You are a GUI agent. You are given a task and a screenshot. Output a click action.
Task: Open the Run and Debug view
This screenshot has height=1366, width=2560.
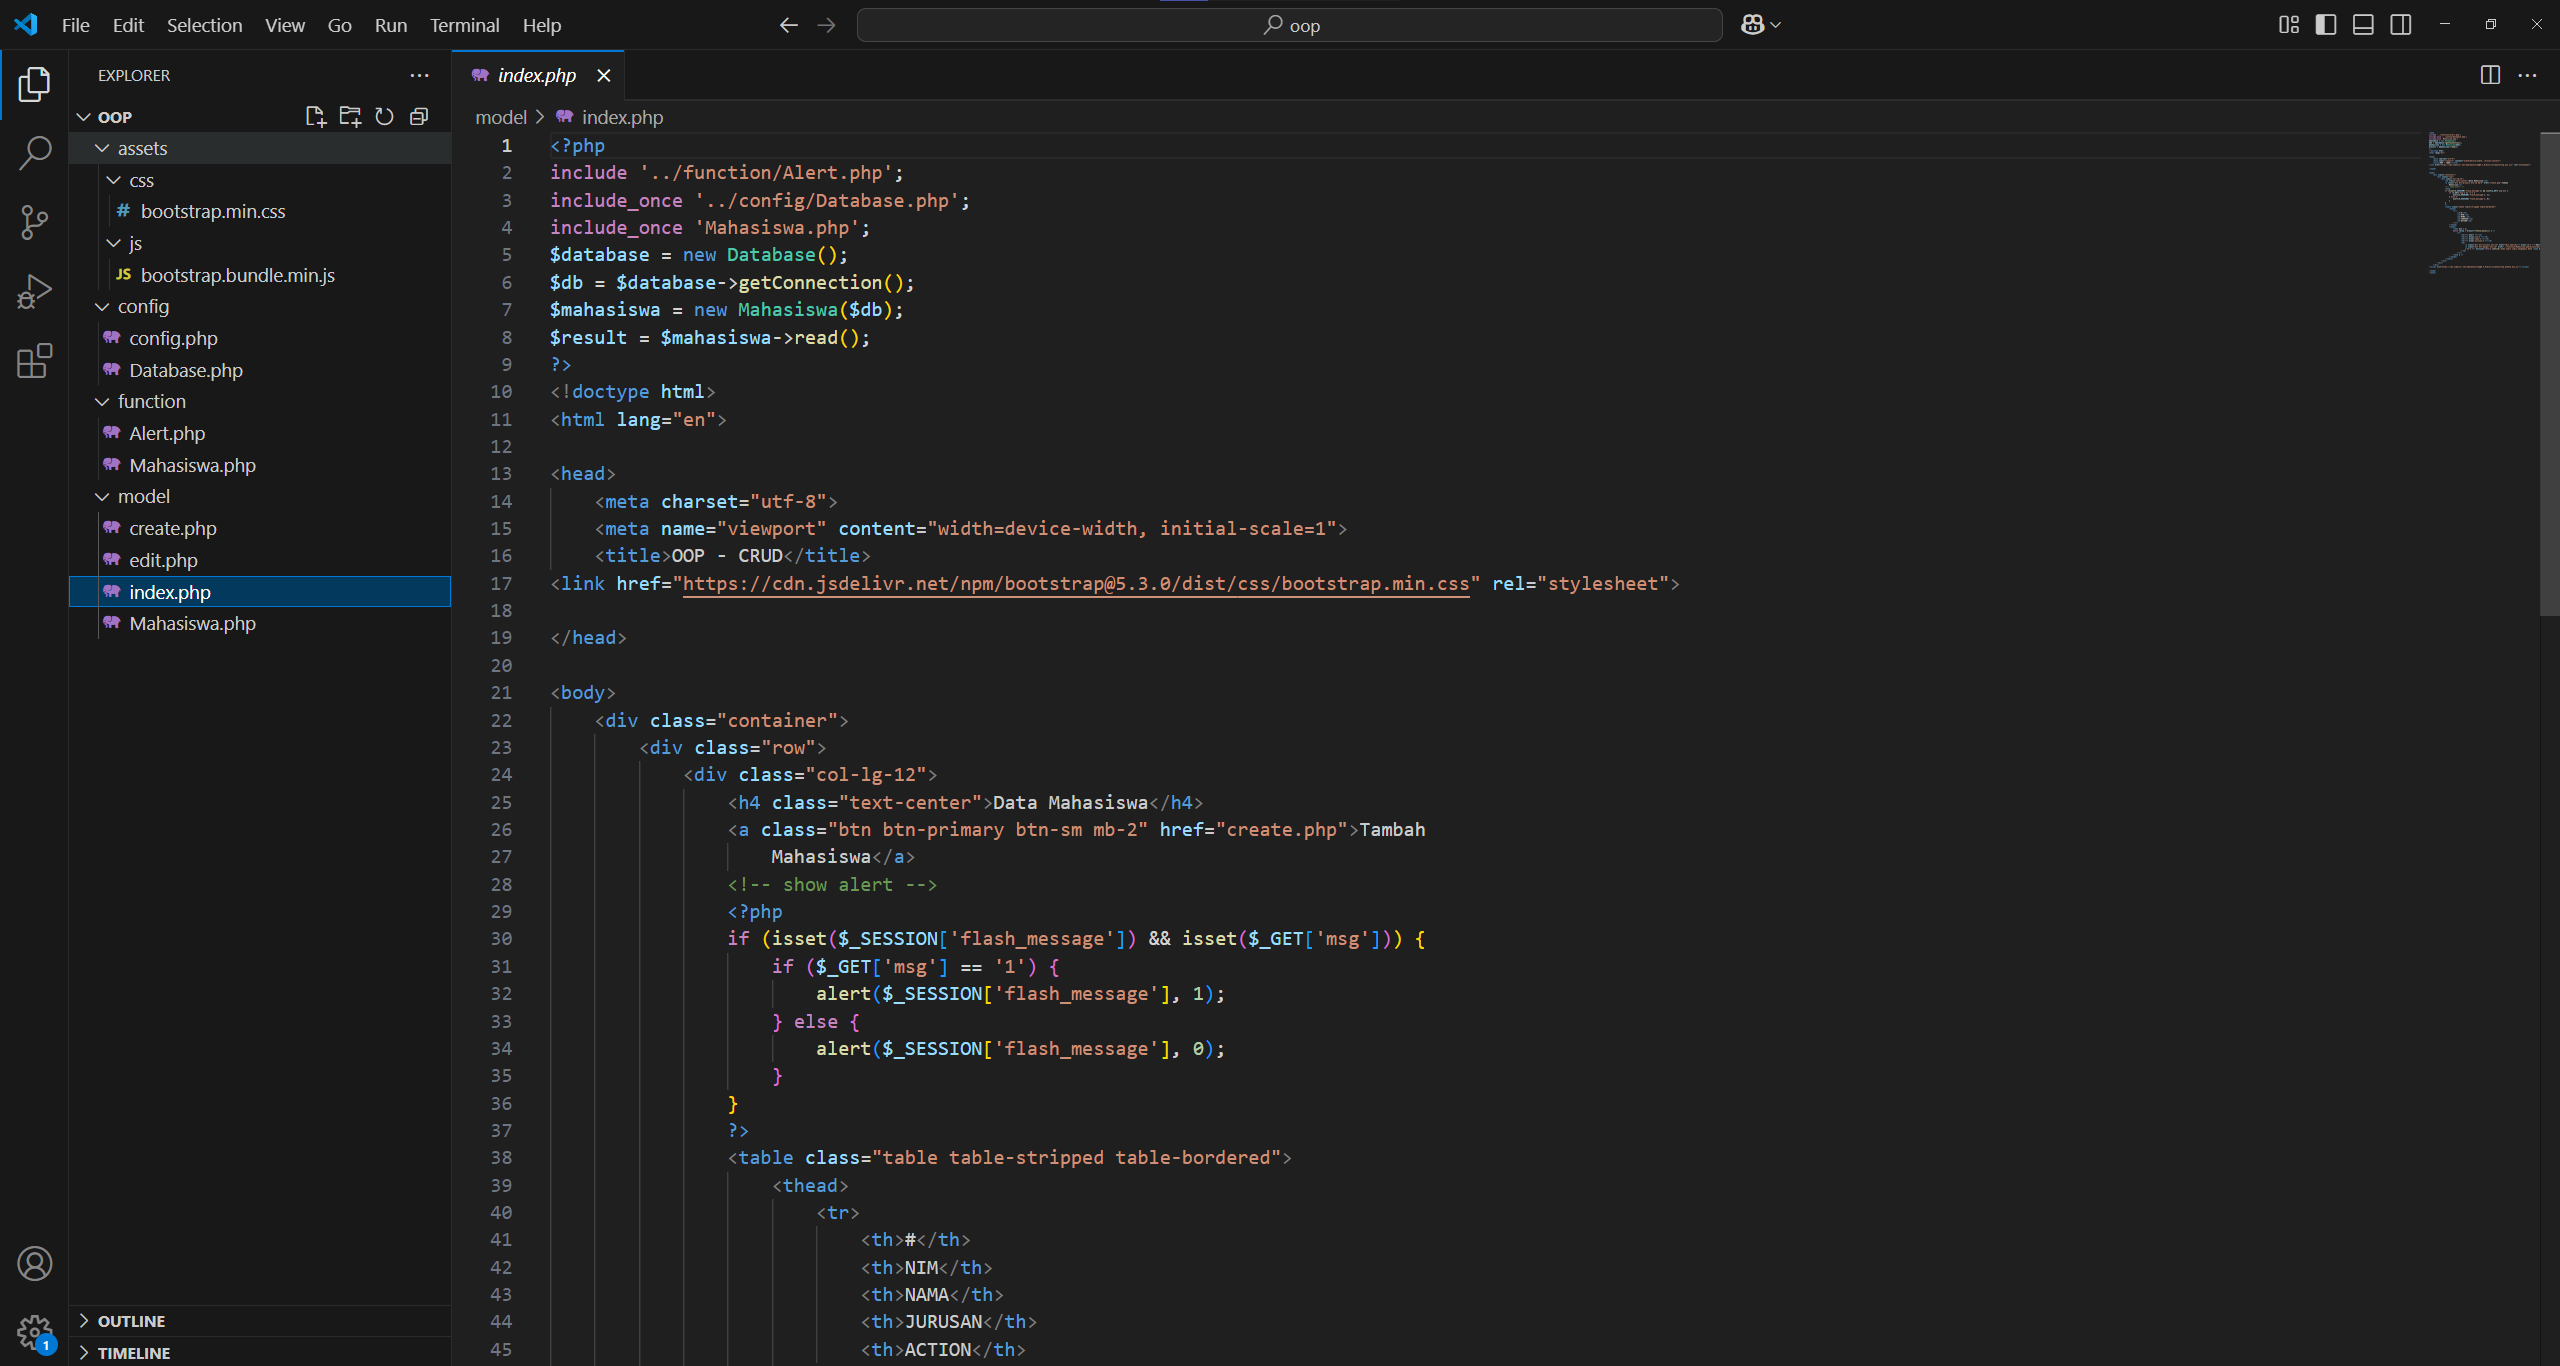[35, 292]
